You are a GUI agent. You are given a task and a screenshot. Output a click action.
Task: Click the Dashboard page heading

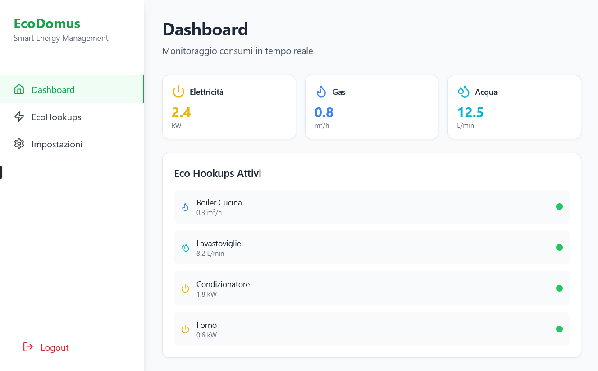point(205,29)
